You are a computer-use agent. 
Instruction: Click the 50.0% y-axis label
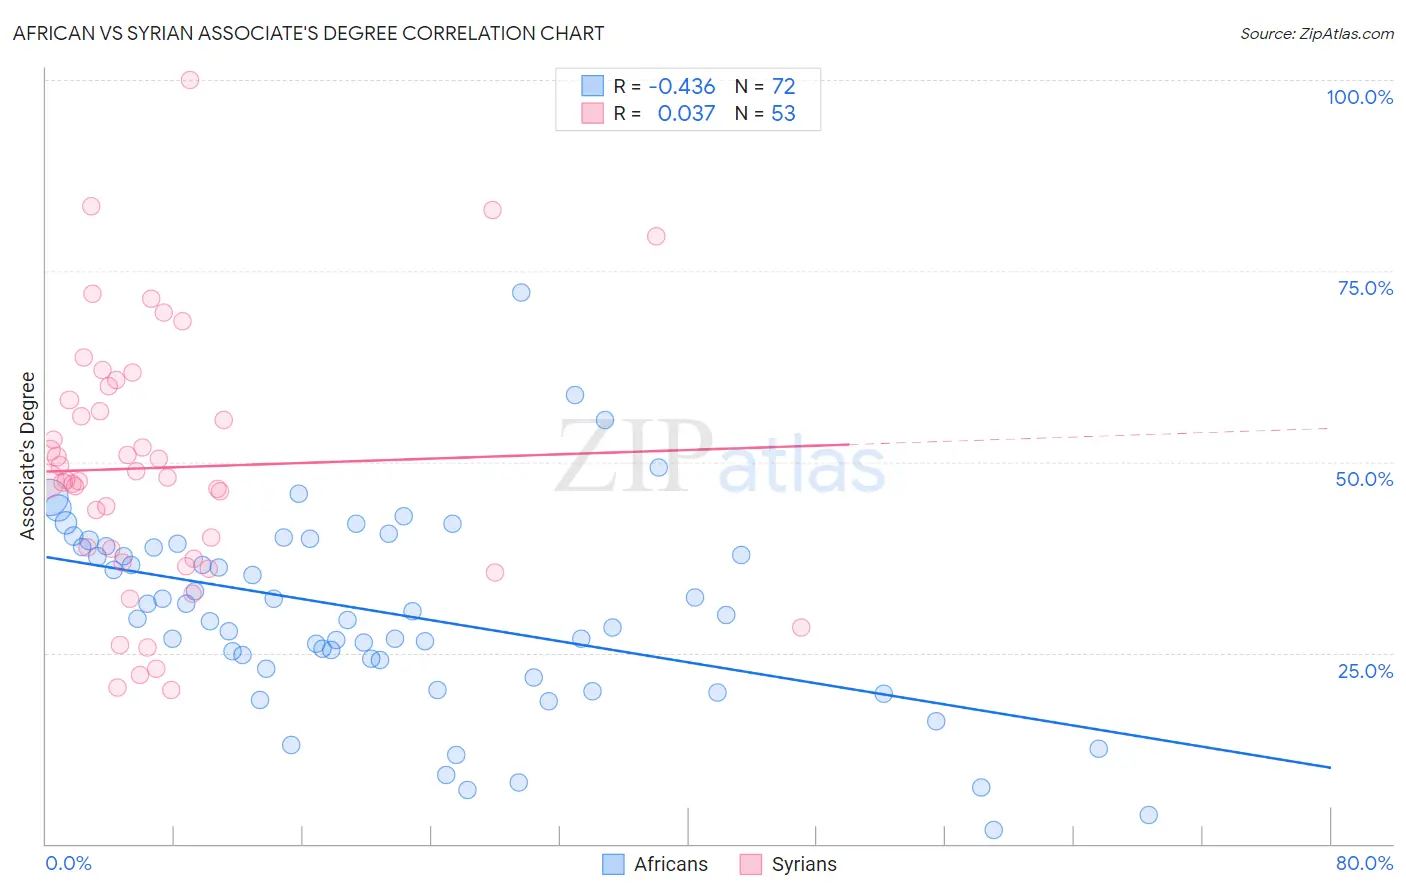pos(1364,479)
